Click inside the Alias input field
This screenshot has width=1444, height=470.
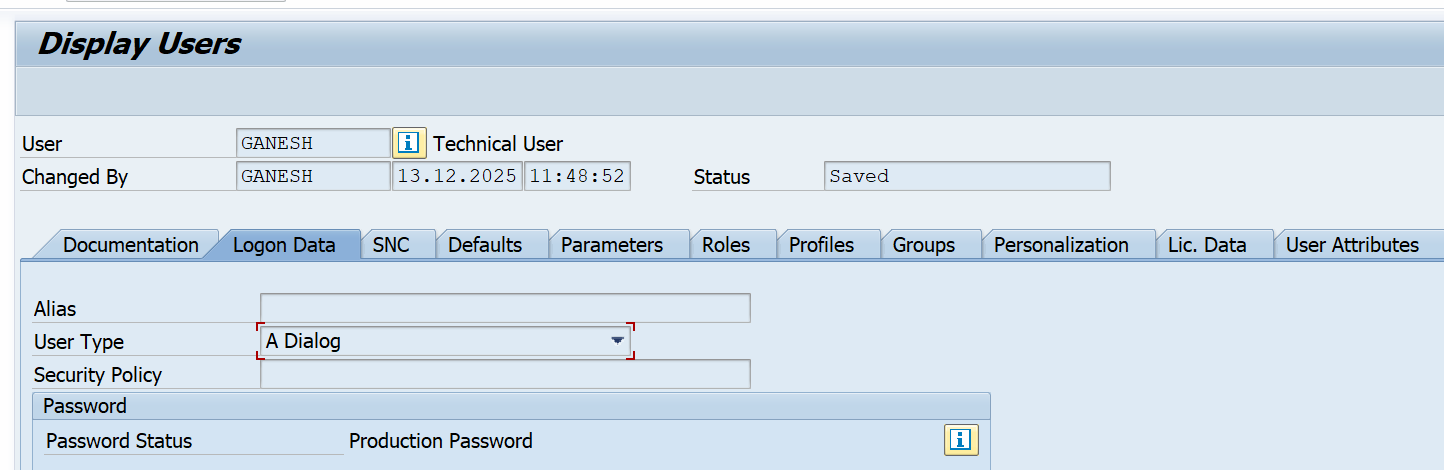click(x=504, y=308)
